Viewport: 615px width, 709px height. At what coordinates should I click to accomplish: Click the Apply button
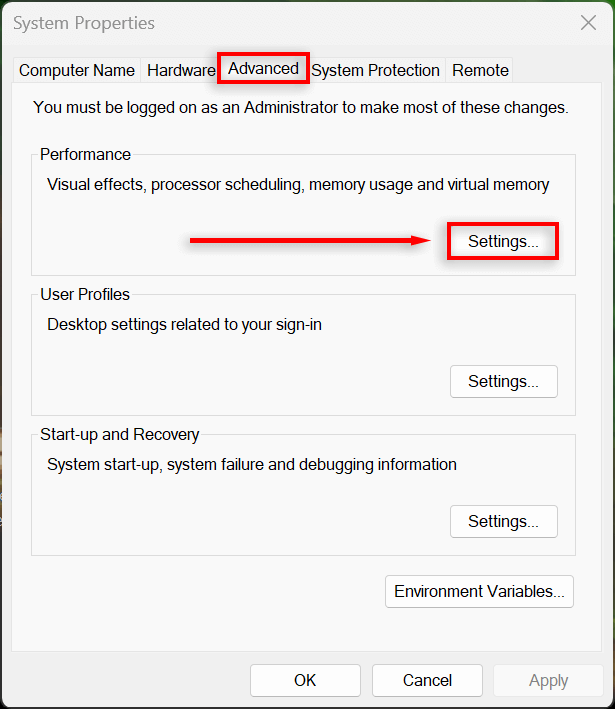tap(548, 680)
